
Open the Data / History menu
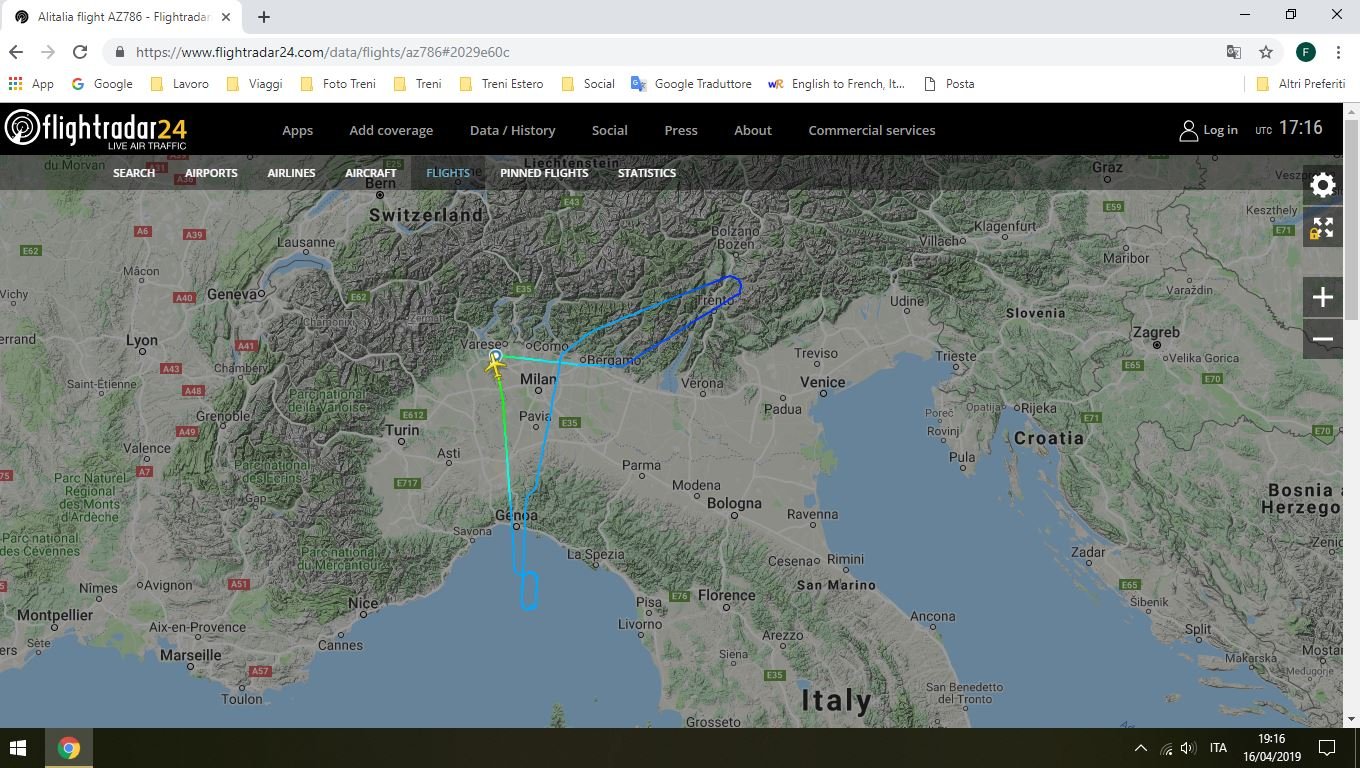click(x=512, y=130)
